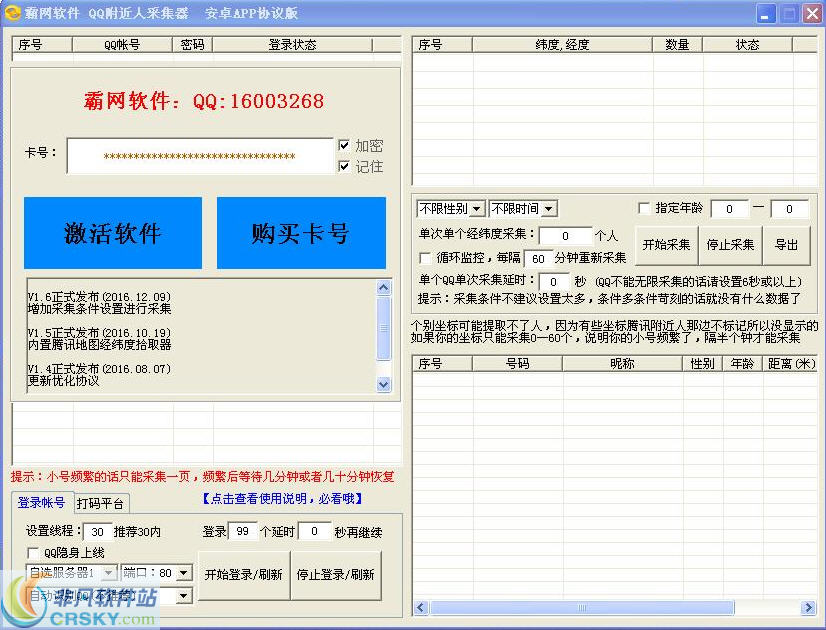Click 停止登录/刷新 button
The height and width of the screenshot is (630, 826).
click(x=336, y=575)
